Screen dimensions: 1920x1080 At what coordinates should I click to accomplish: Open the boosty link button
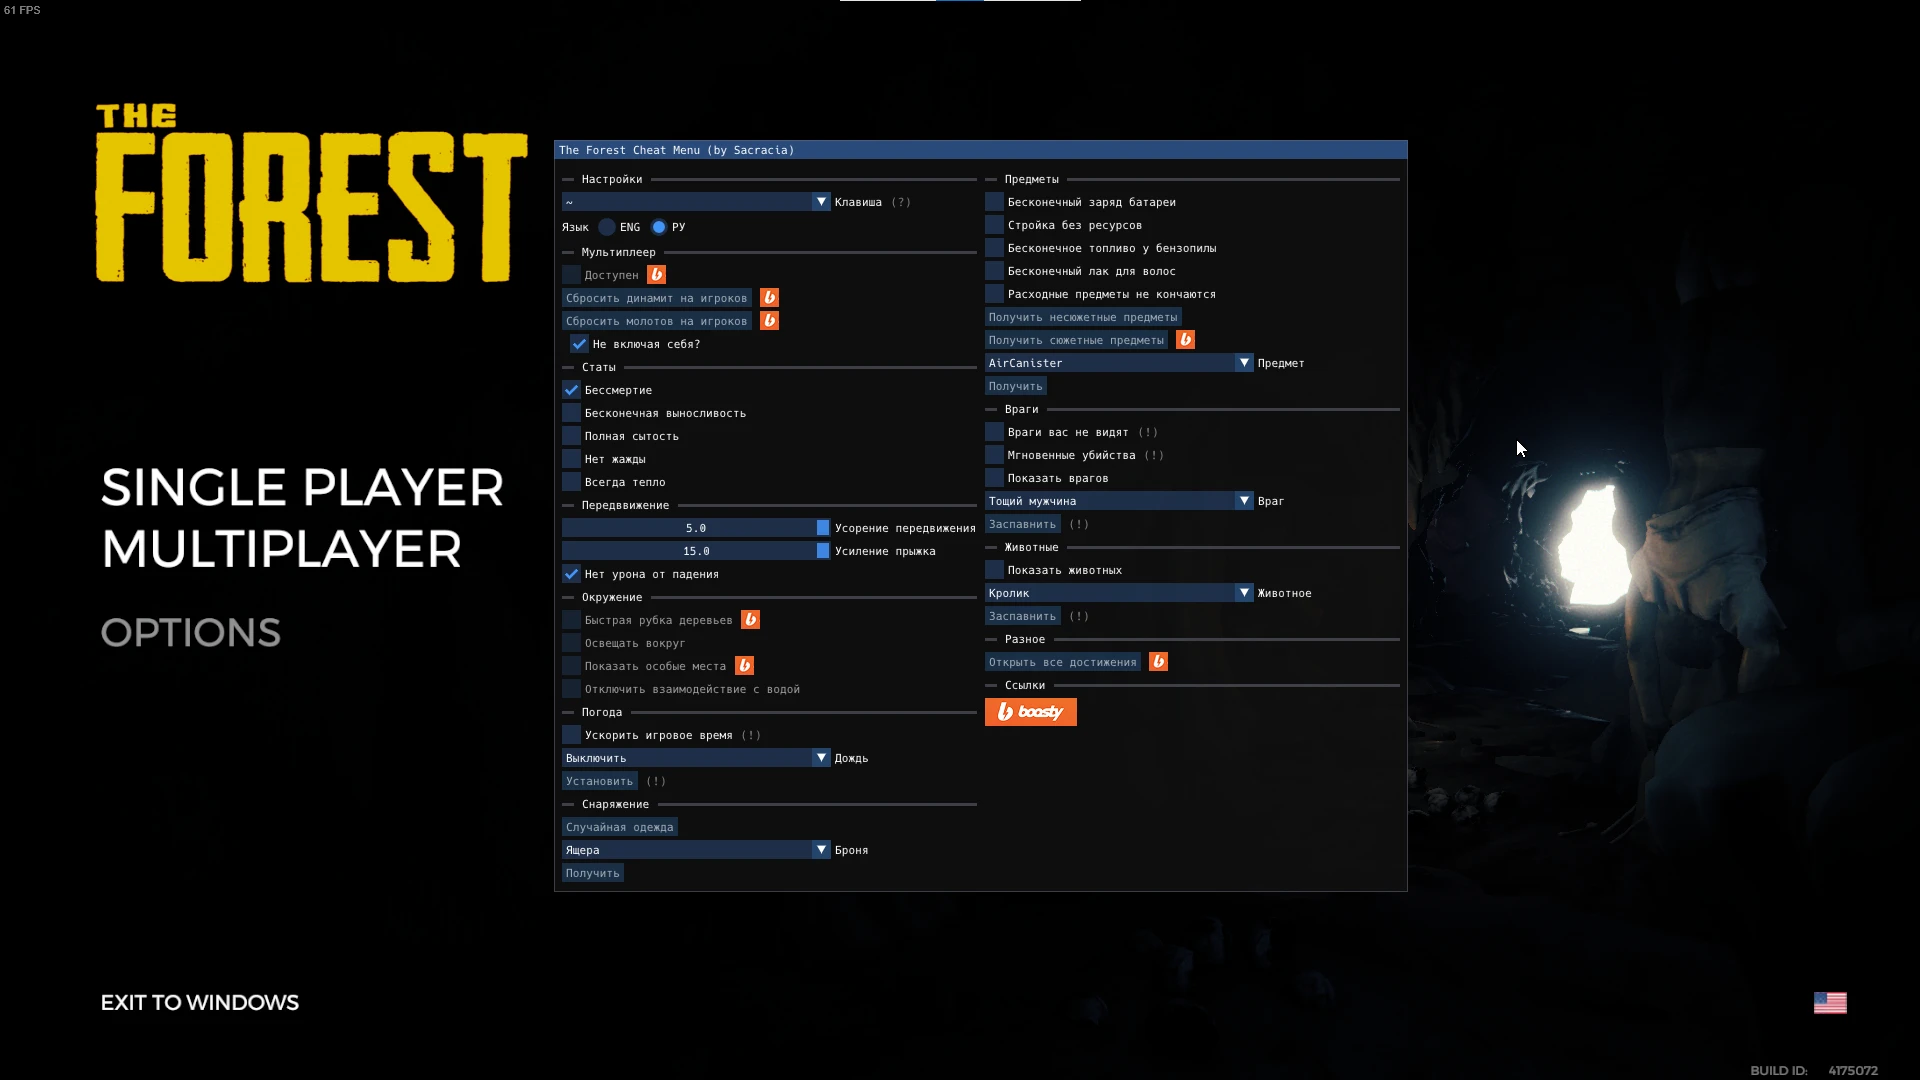coord(1030,712)
